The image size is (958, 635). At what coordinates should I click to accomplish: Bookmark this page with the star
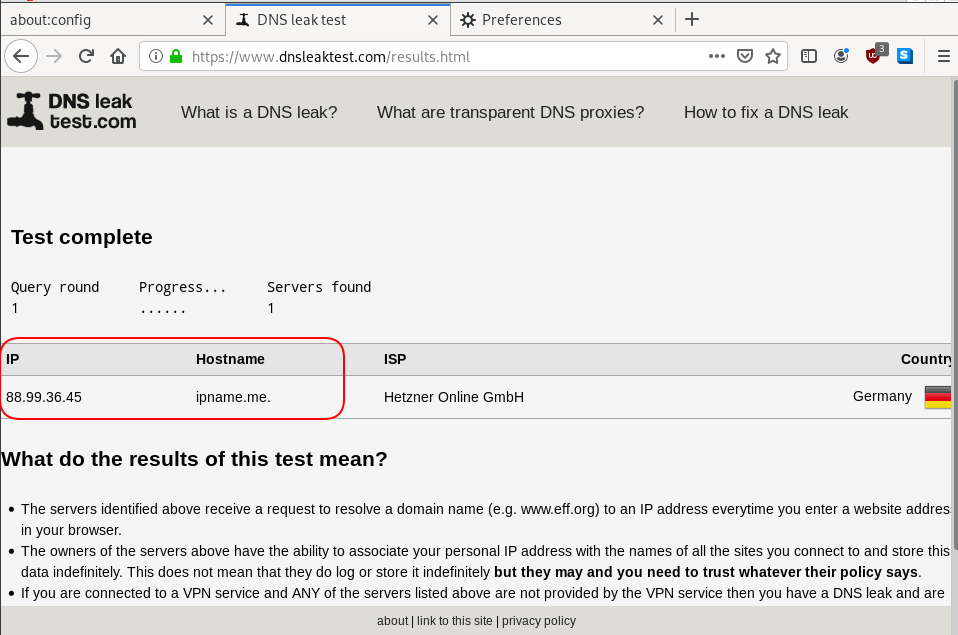coord(772,57)
